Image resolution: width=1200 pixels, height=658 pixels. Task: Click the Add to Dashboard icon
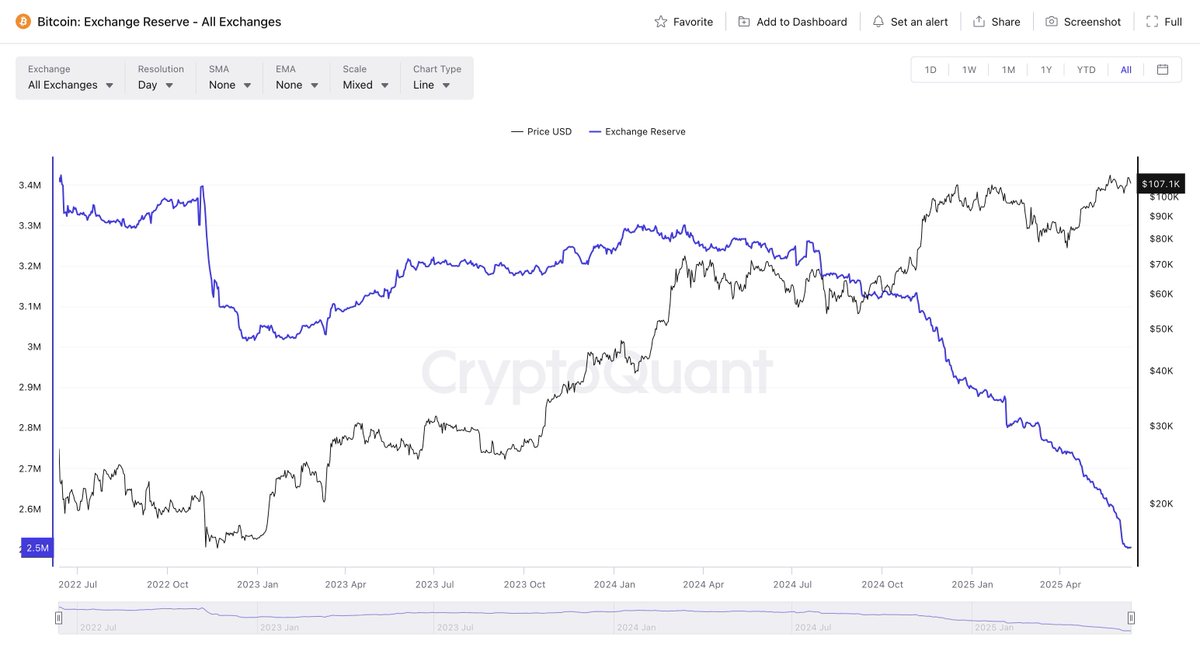(x=744, y=21)
